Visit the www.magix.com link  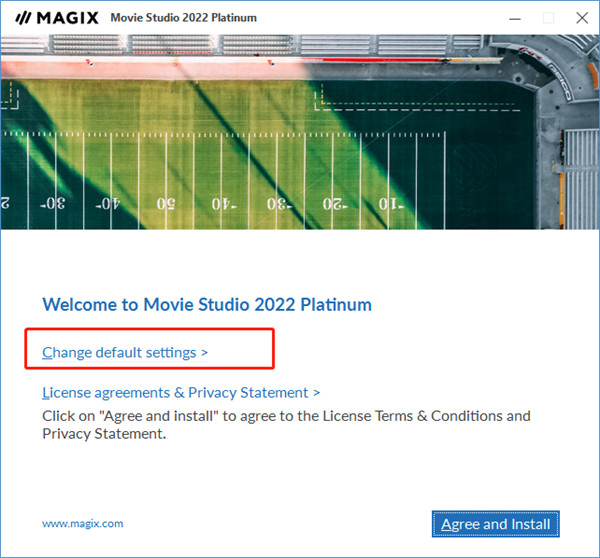(83, 523)
